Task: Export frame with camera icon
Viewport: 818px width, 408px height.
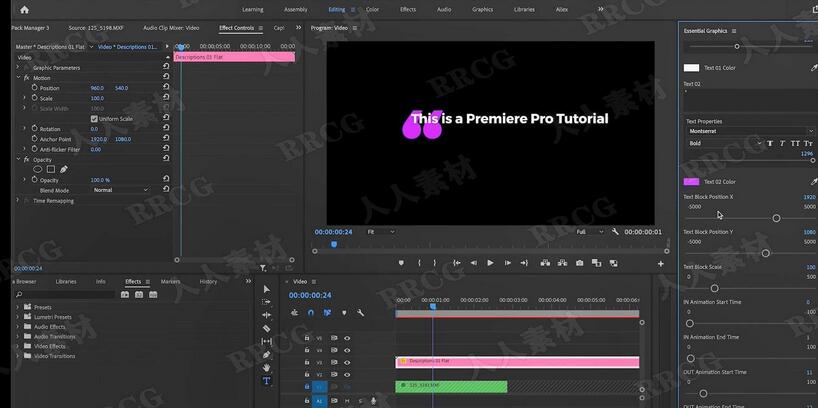Action: [x=579, y=263]
